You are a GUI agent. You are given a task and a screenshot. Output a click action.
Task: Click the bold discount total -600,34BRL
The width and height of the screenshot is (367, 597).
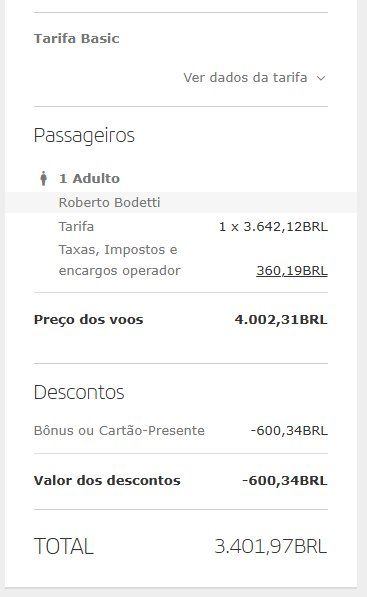point(285,480)
